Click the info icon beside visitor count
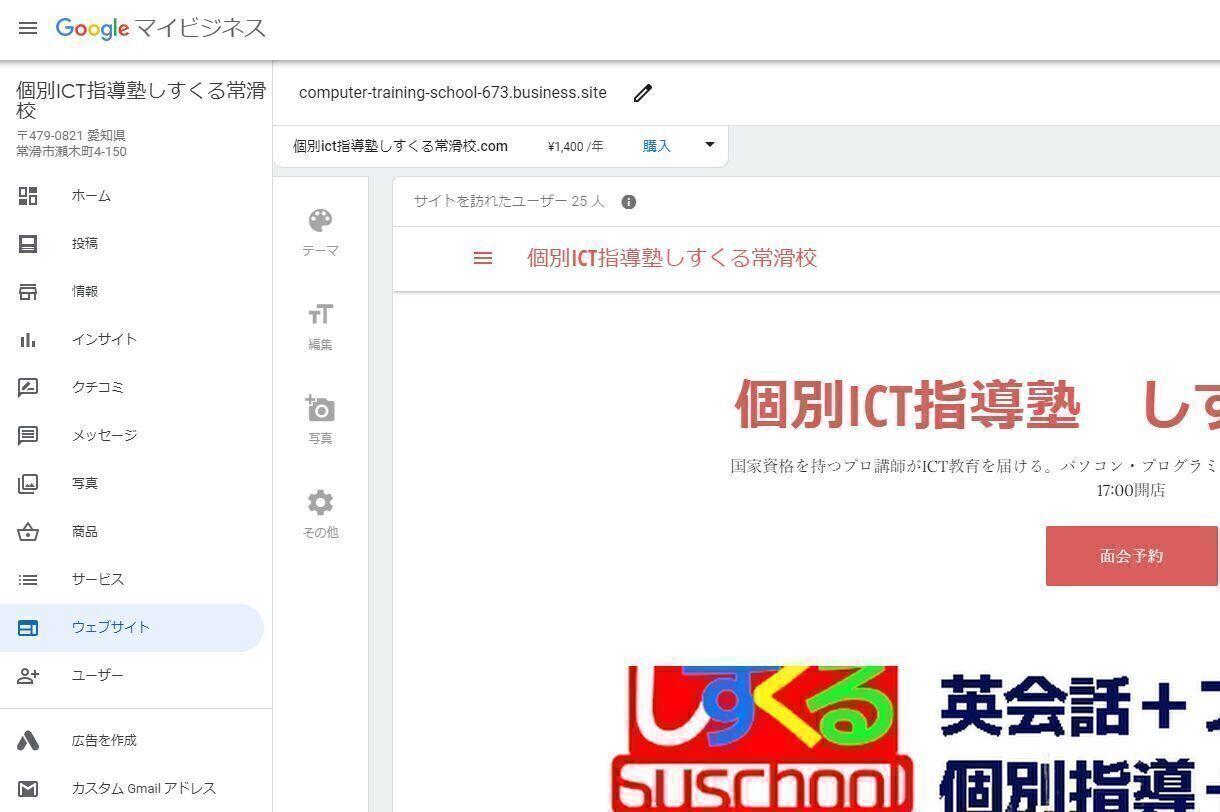 click(x=629, y=202)
